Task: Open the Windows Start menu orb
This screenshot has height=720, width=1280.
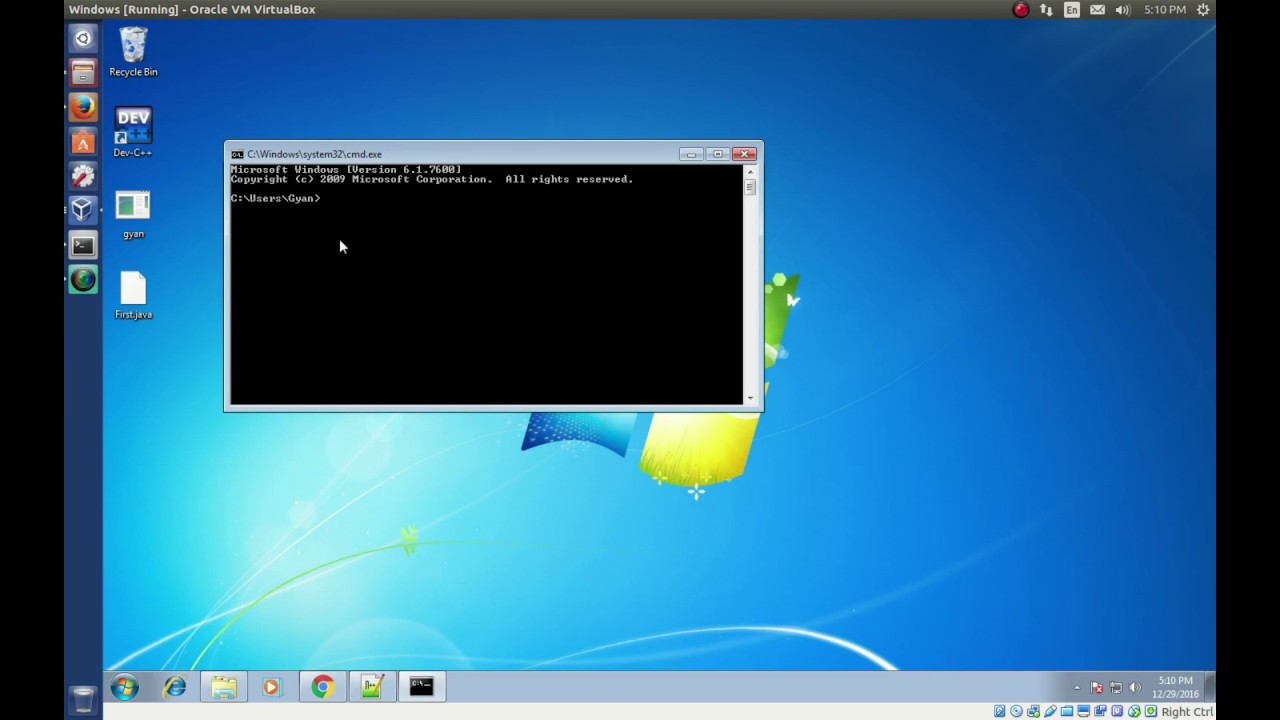Action: click(125, 687)
